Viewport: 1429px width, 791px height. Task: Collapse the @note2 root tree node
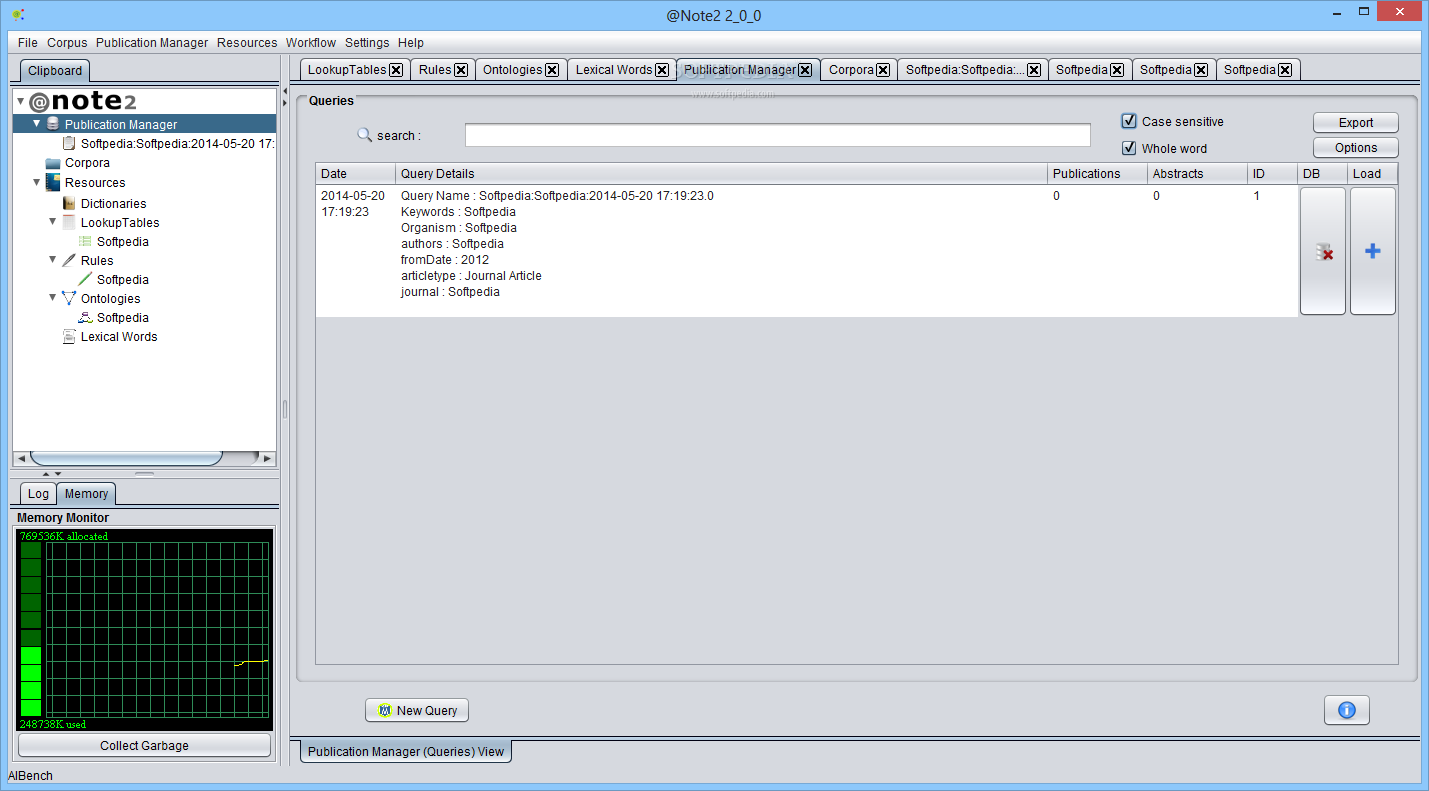[21, 102]
